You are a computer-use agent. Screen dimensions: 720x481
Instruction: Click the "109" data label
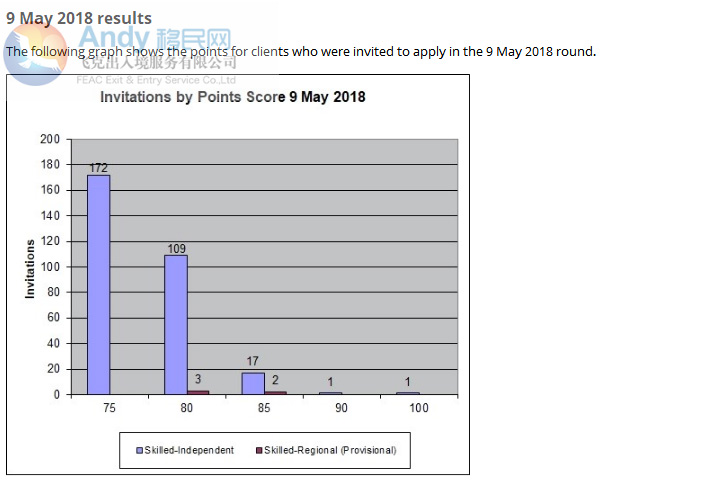point(176,248)
